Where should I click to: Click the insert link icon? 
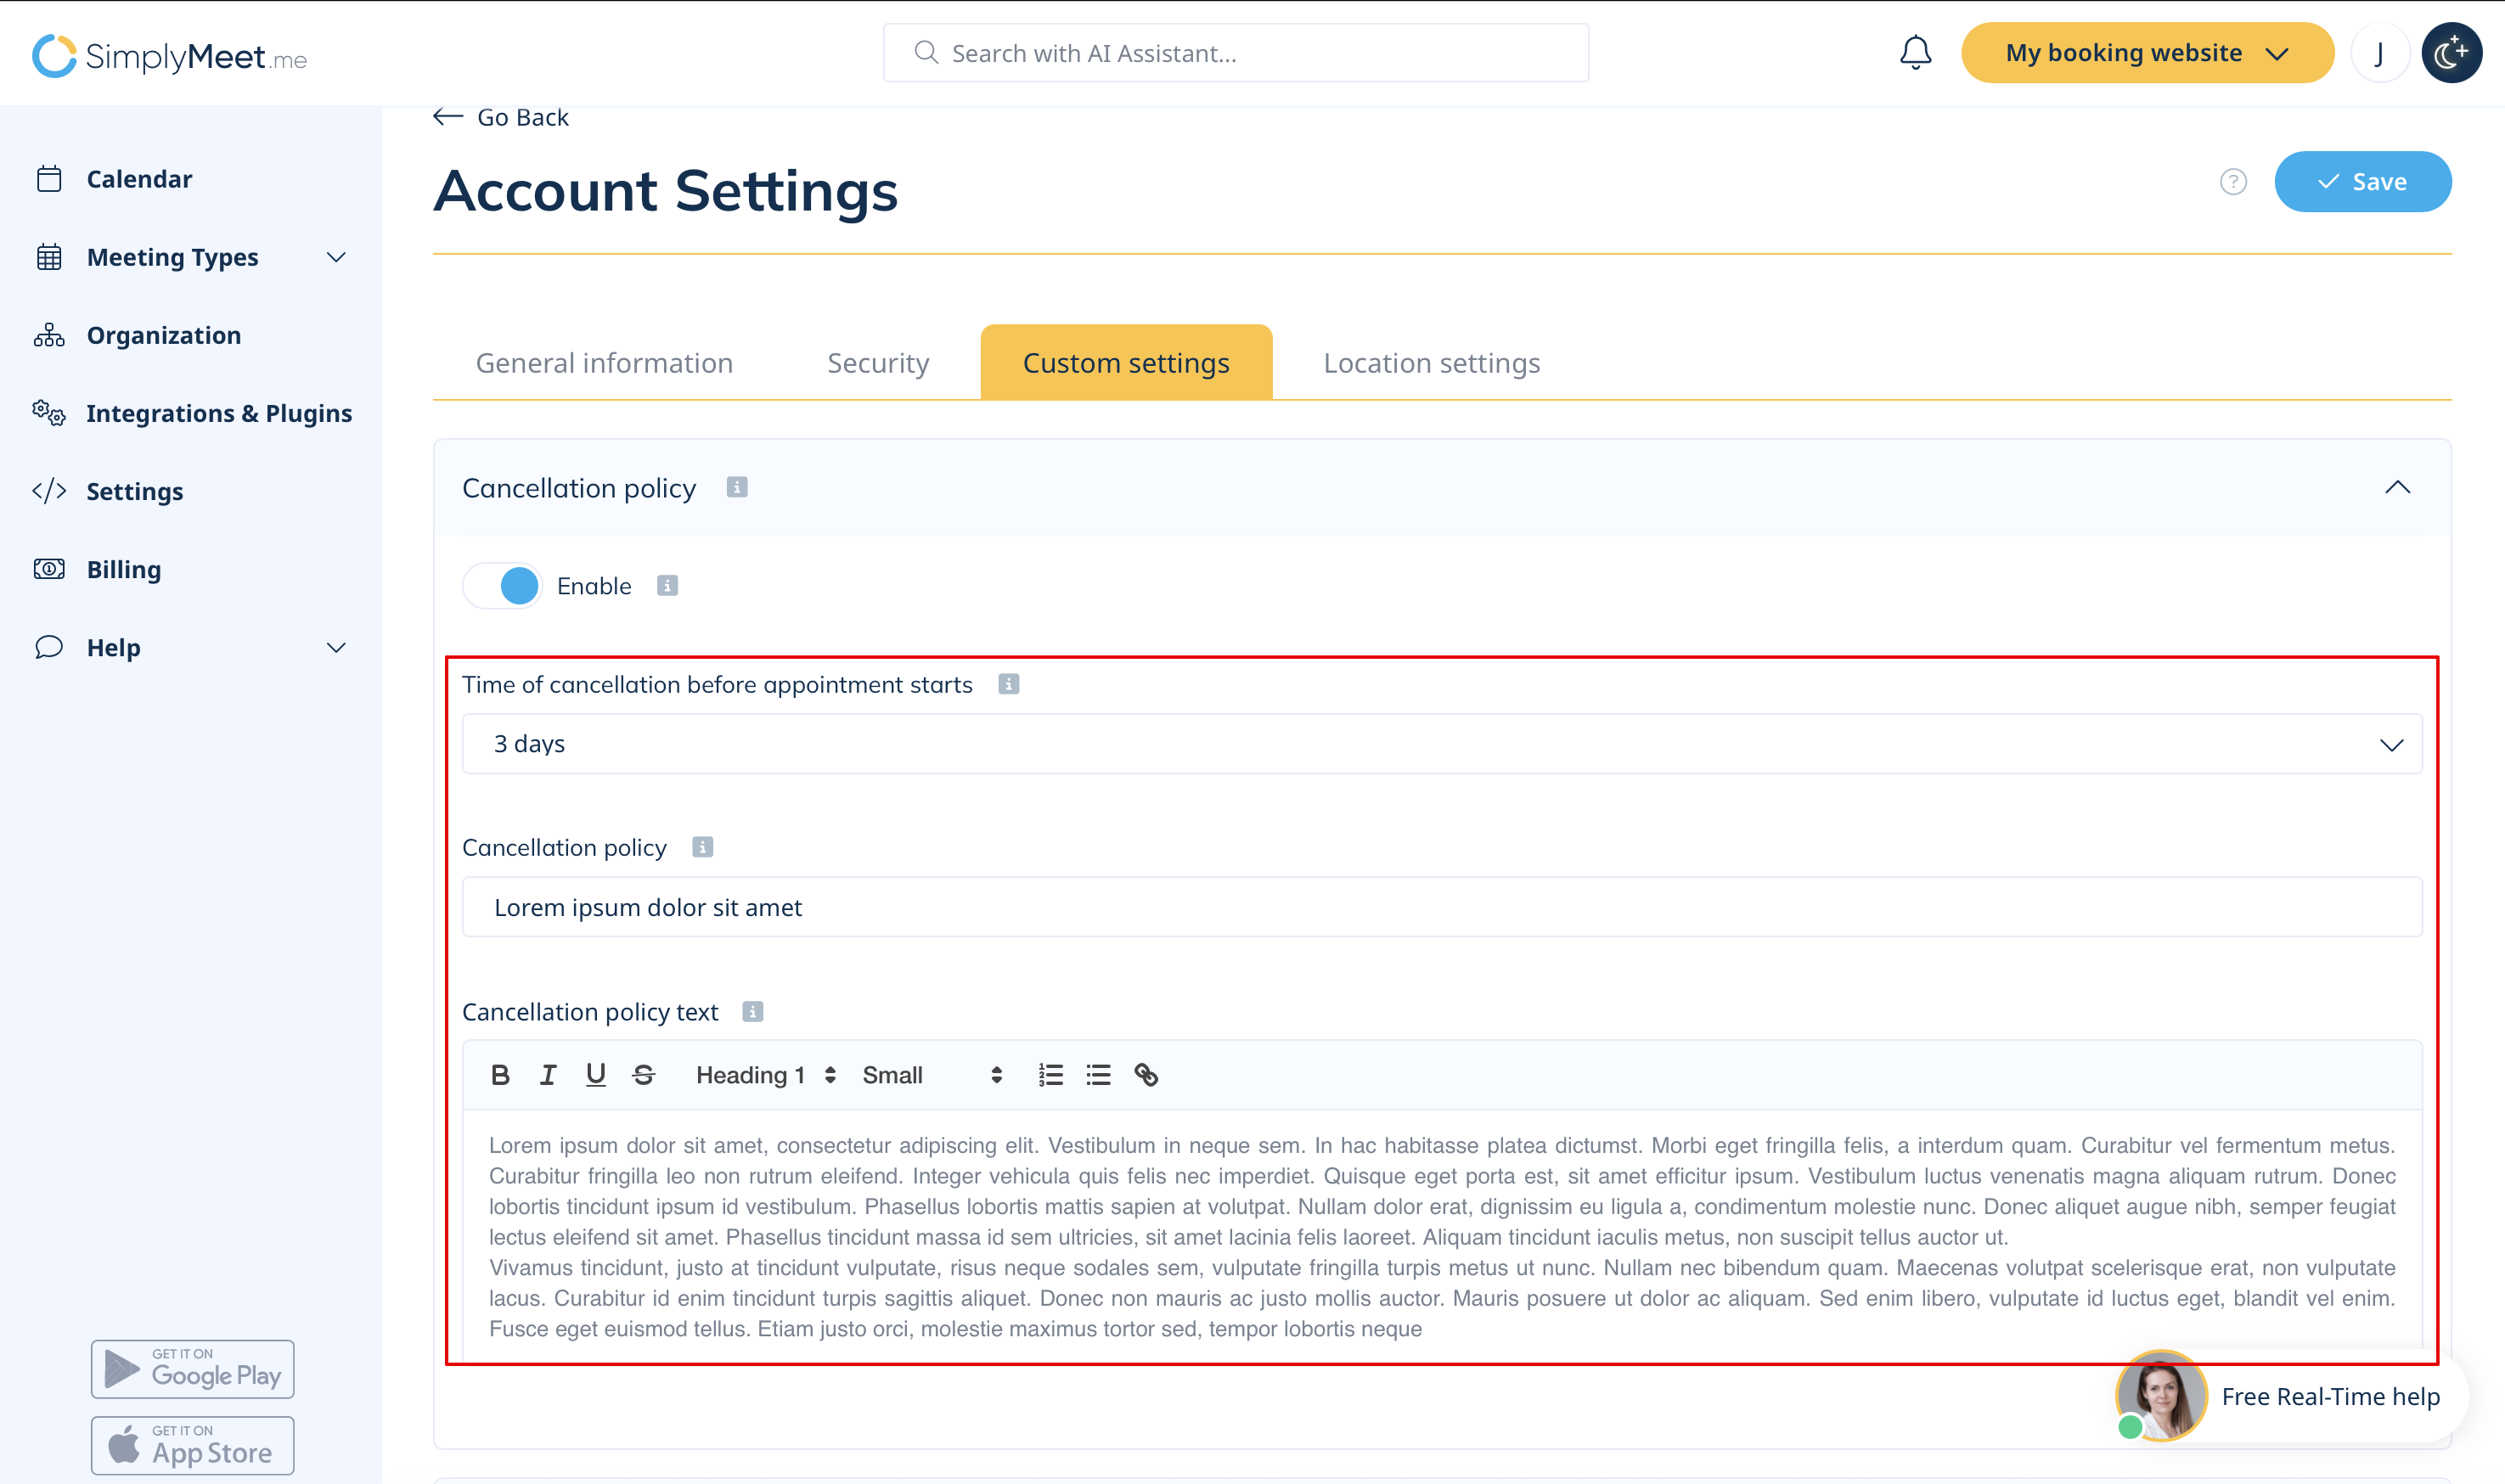point(1146,1075)
